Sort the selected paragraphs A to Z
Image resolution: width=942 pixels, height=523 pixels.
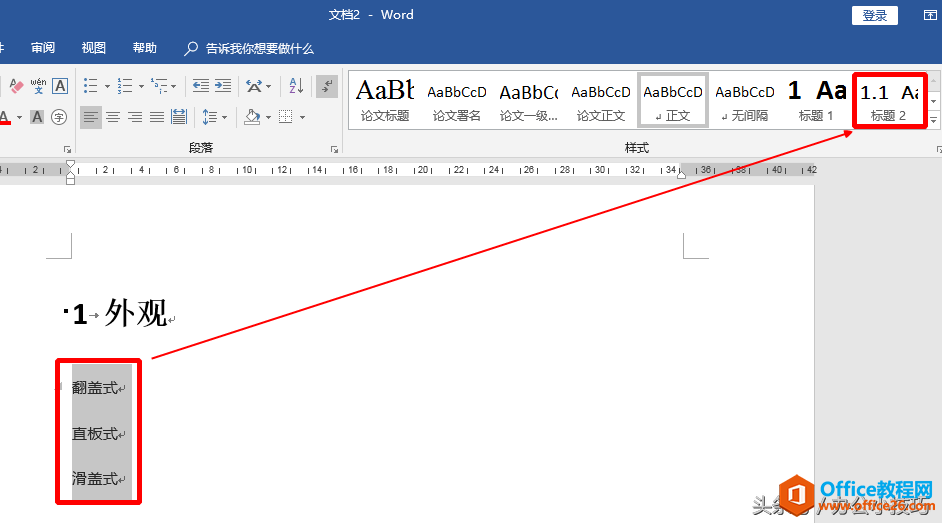296,86
